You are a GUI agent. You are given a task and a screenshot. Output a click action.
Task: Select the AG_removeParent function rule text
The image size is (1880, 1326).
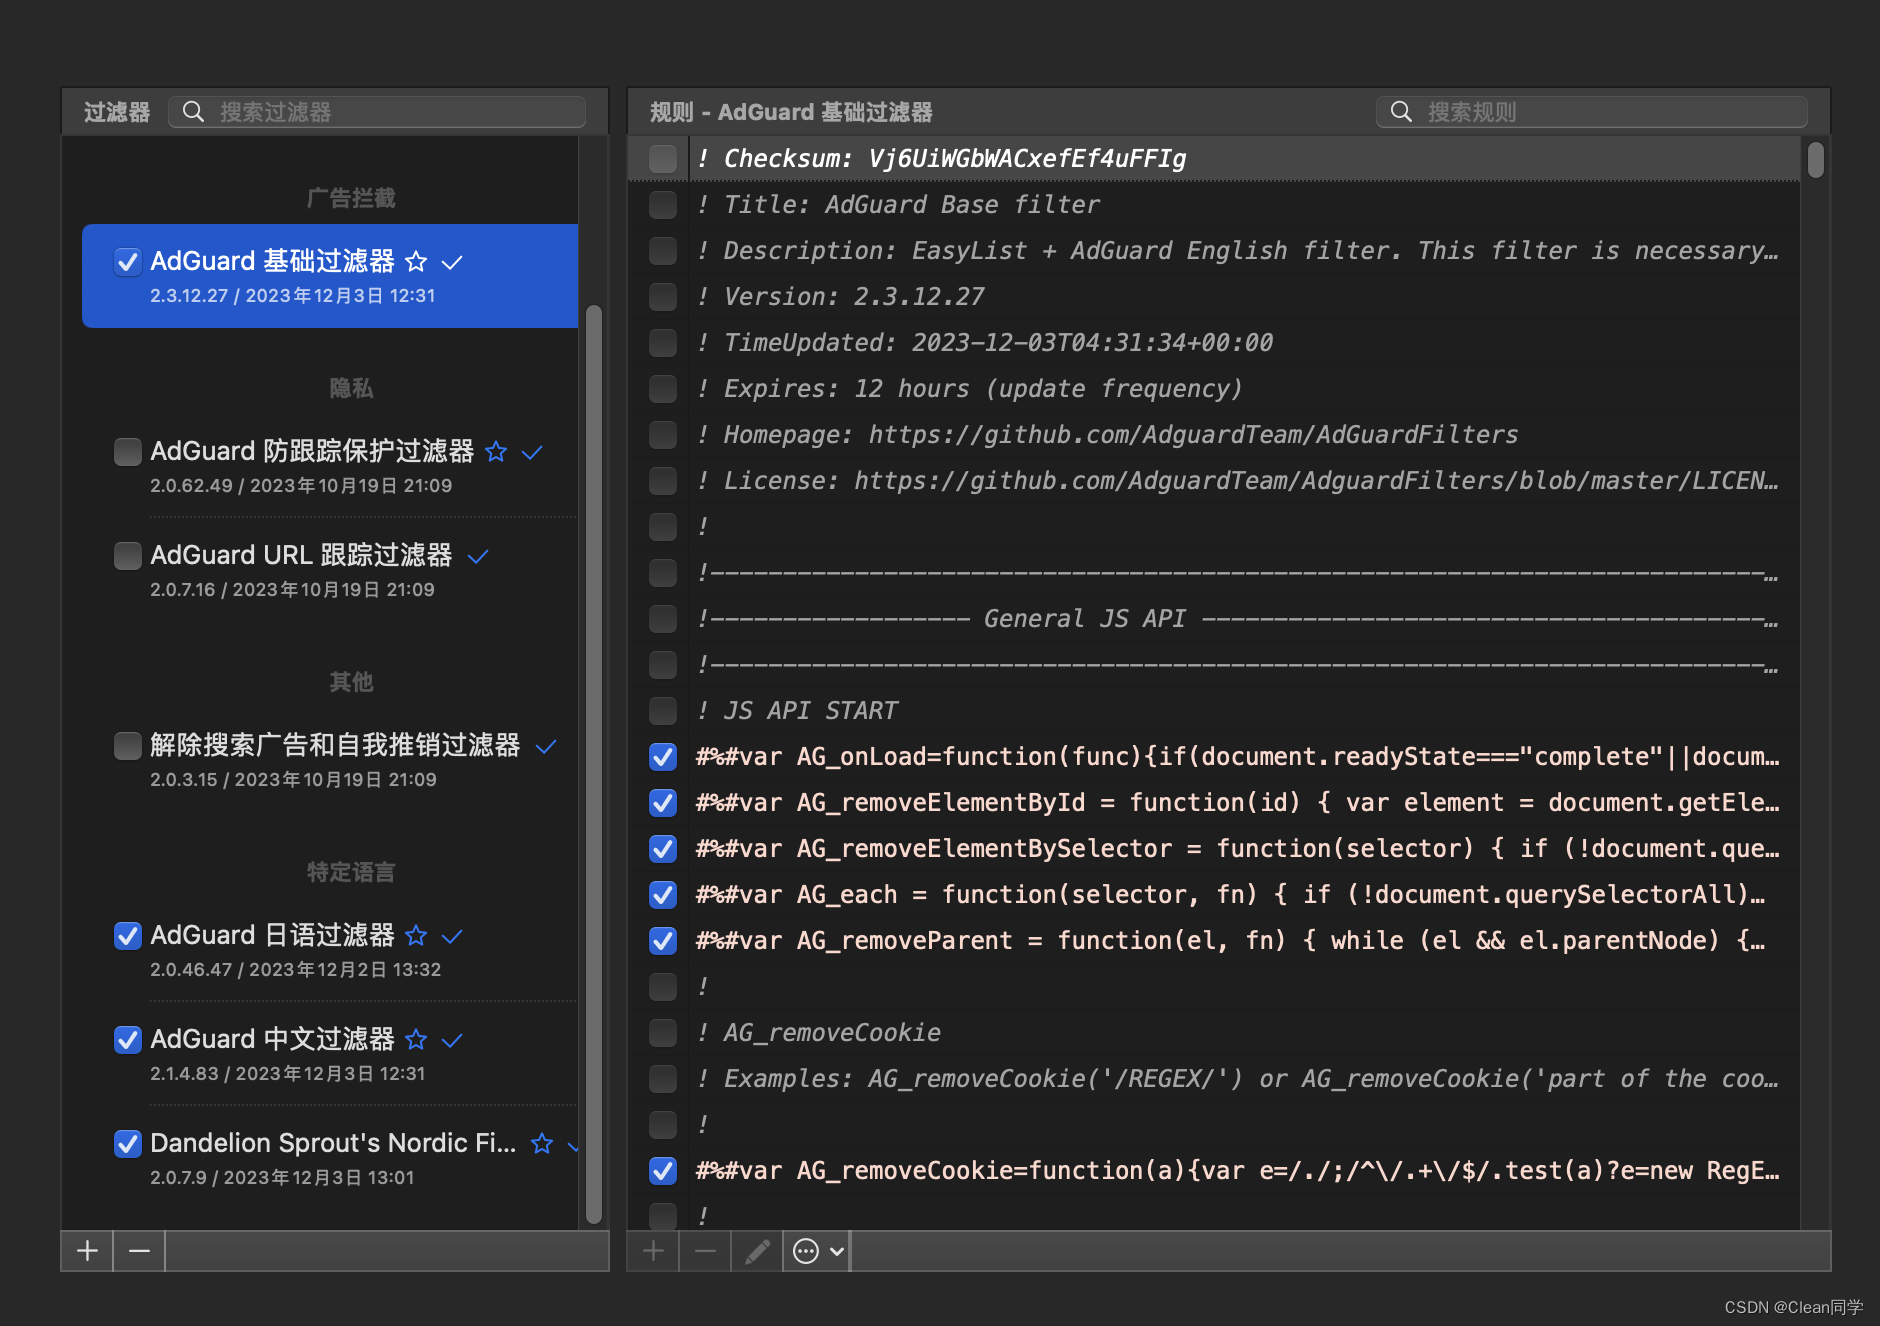pyautogui.click(x=1231, y=941)
